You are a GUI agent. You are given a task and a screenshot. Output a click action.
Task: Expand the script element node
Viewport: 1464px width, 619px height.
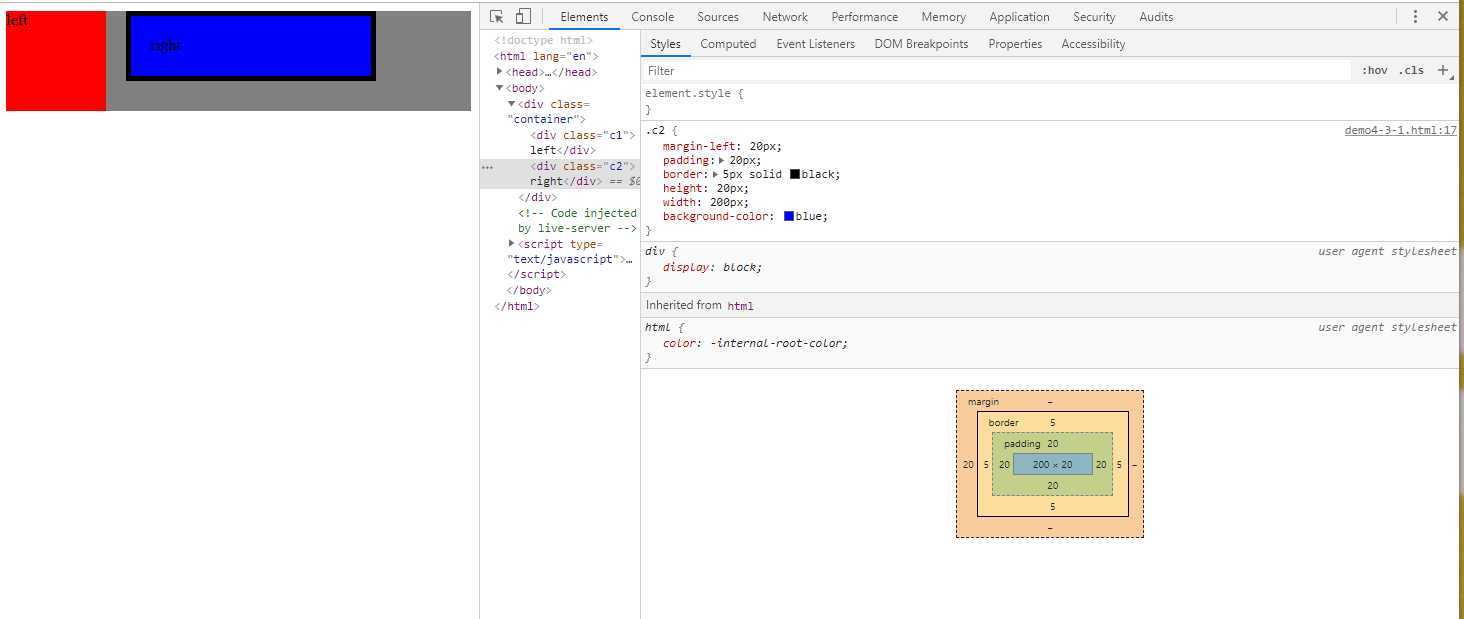512,244
